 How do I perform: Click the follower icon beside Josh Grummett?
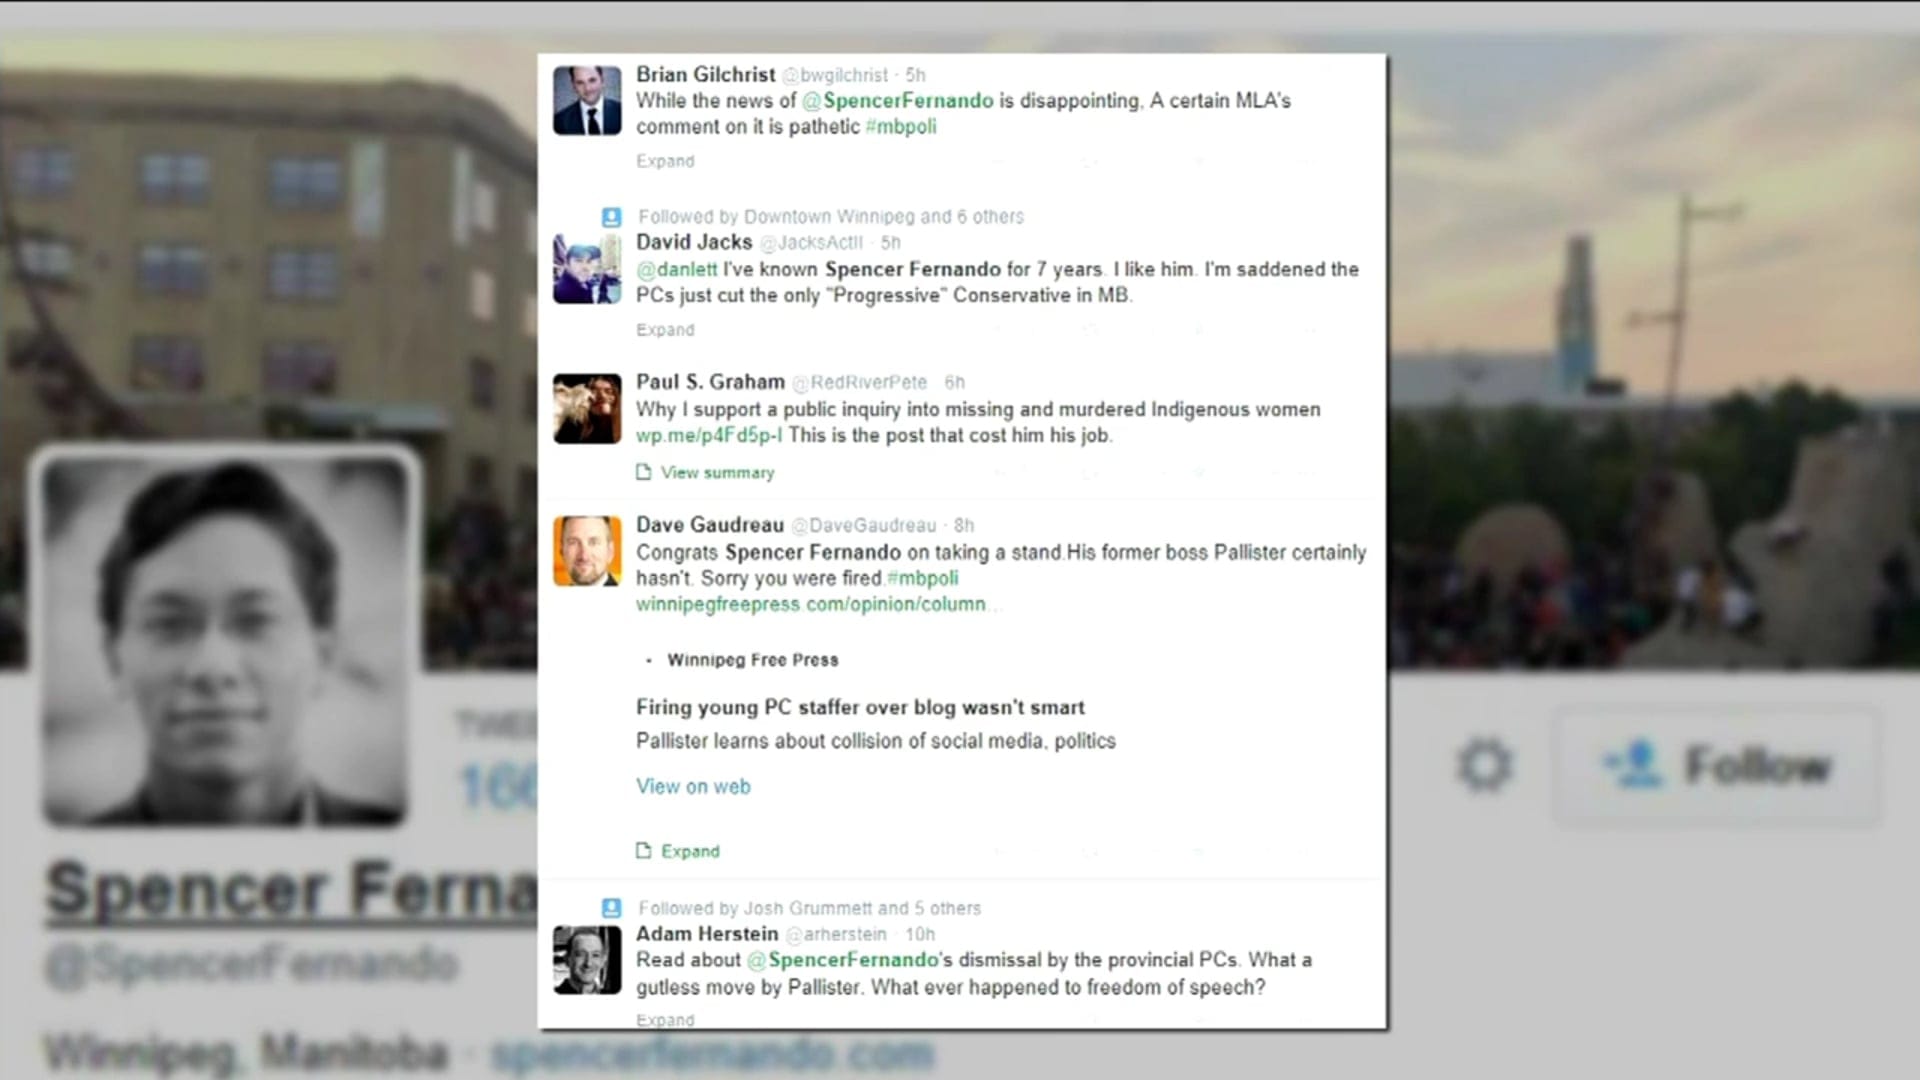pos(611,908)
